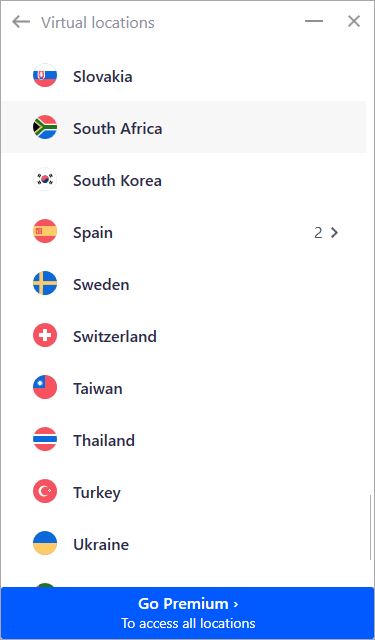This screenshot has height=640, width=375.
Task: Click the back arrow next to Virtual locations
Action: point(21,22)
